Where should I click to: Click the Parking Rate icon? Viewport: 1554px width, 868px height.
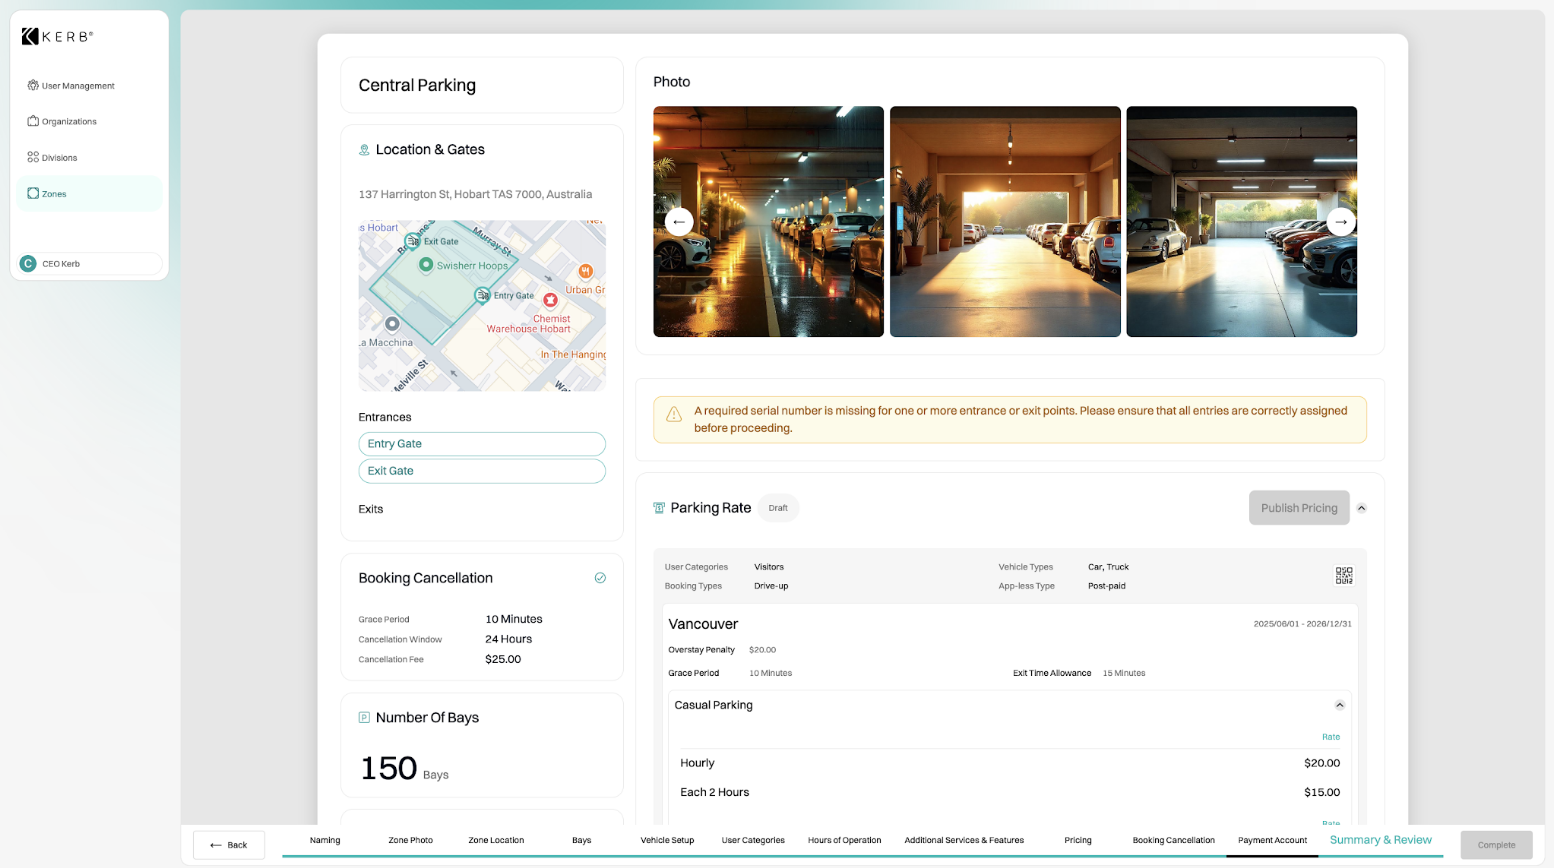tap(659, 508)
